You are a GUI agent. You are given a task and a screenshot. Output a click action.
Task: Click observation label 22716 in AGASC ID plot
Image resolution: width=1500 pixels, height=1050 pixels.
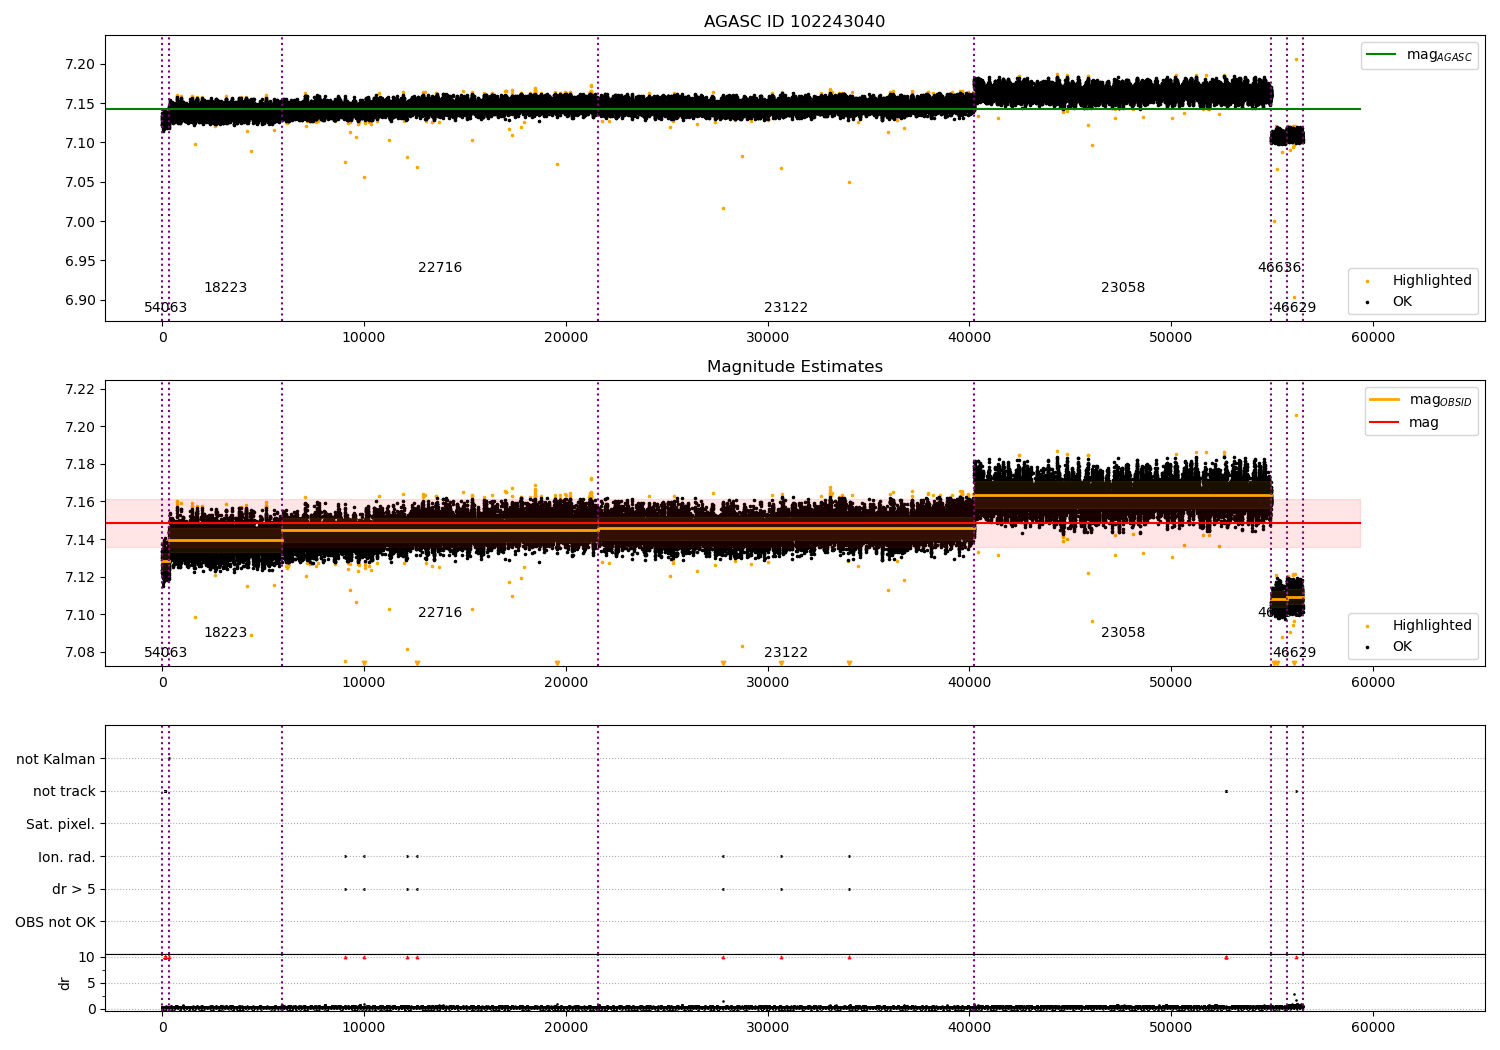(440, 268)
